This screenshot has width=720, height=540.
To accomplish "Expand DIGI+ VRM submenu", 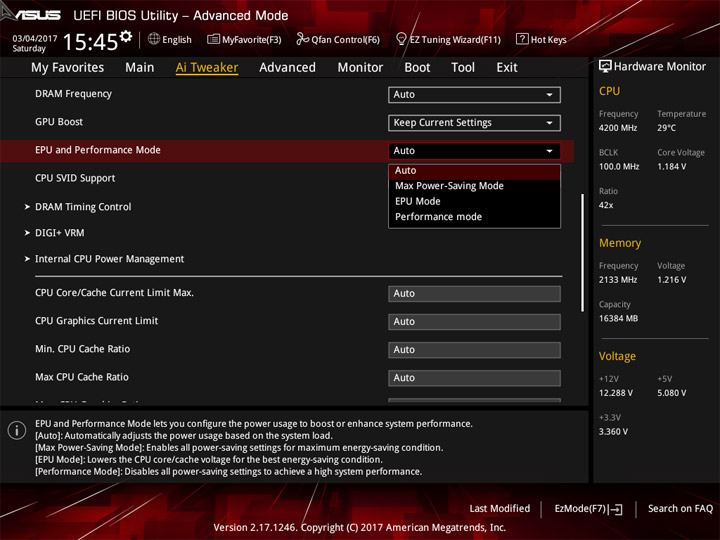I will 59,233.
